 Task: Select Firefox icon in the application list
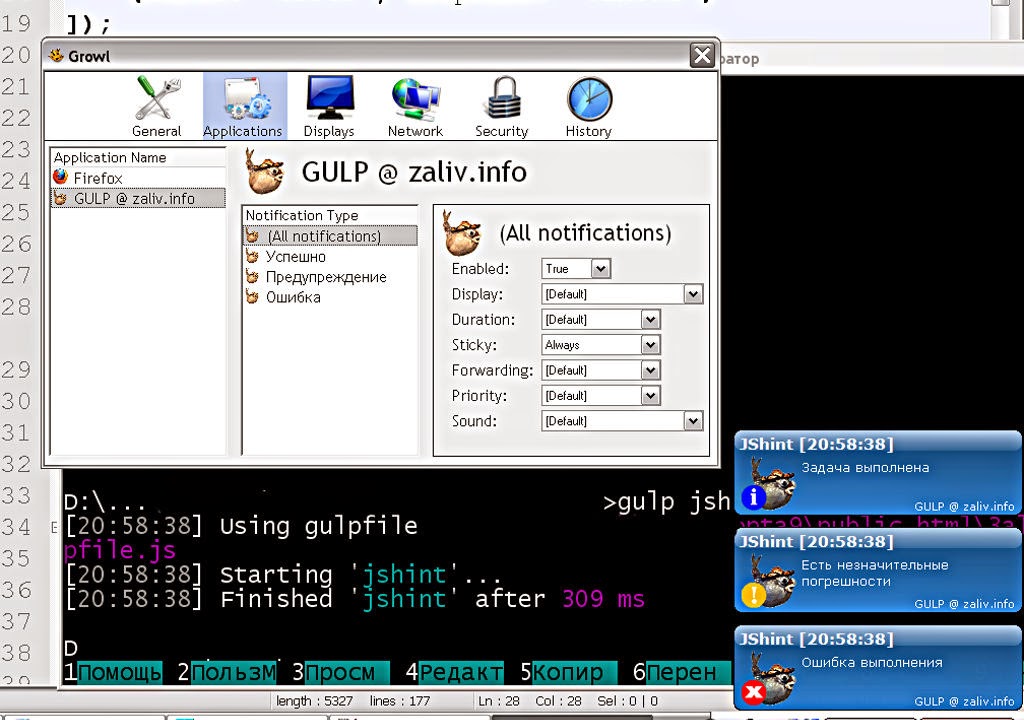pyautogui.click(x=60, y=177)
